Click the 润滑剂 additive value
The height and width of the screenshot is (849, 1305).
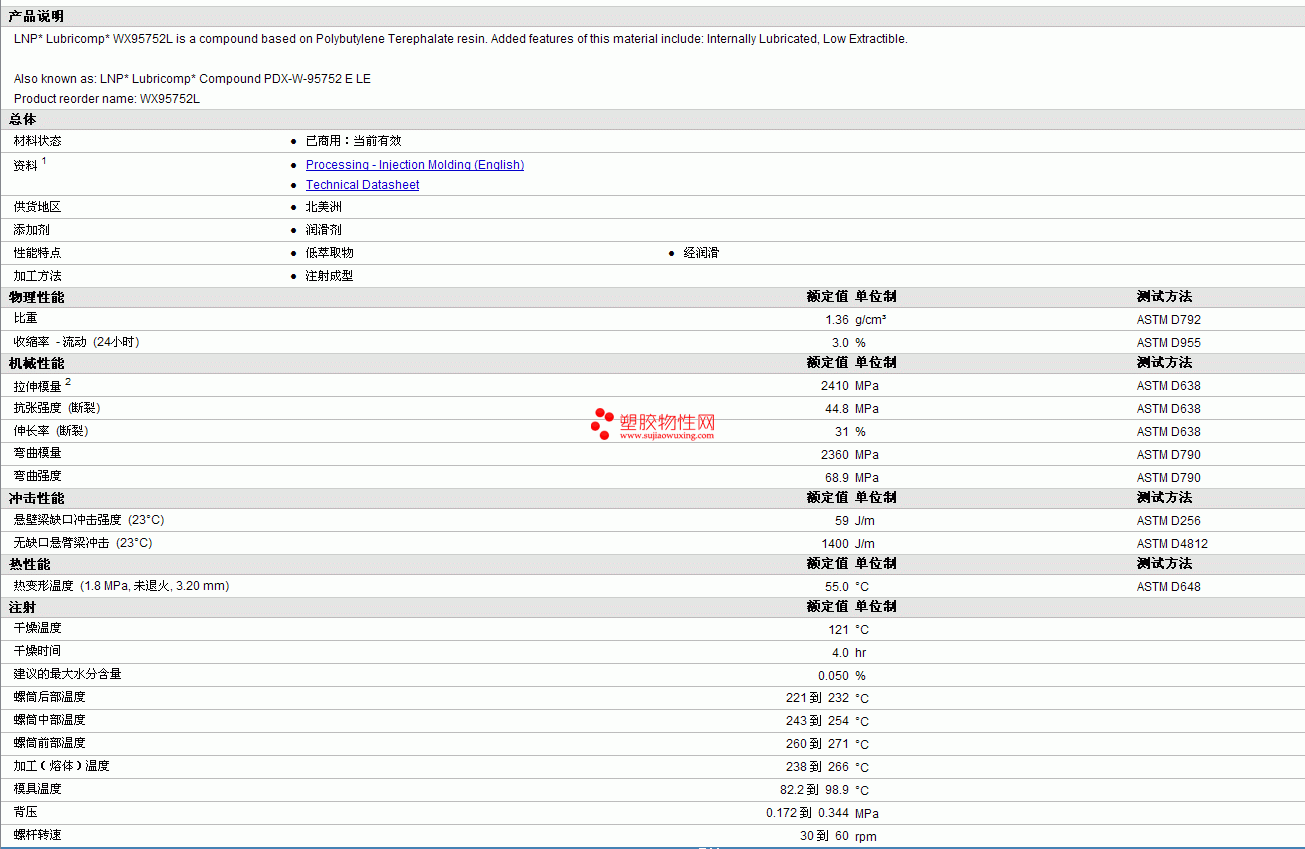[323, 230]
